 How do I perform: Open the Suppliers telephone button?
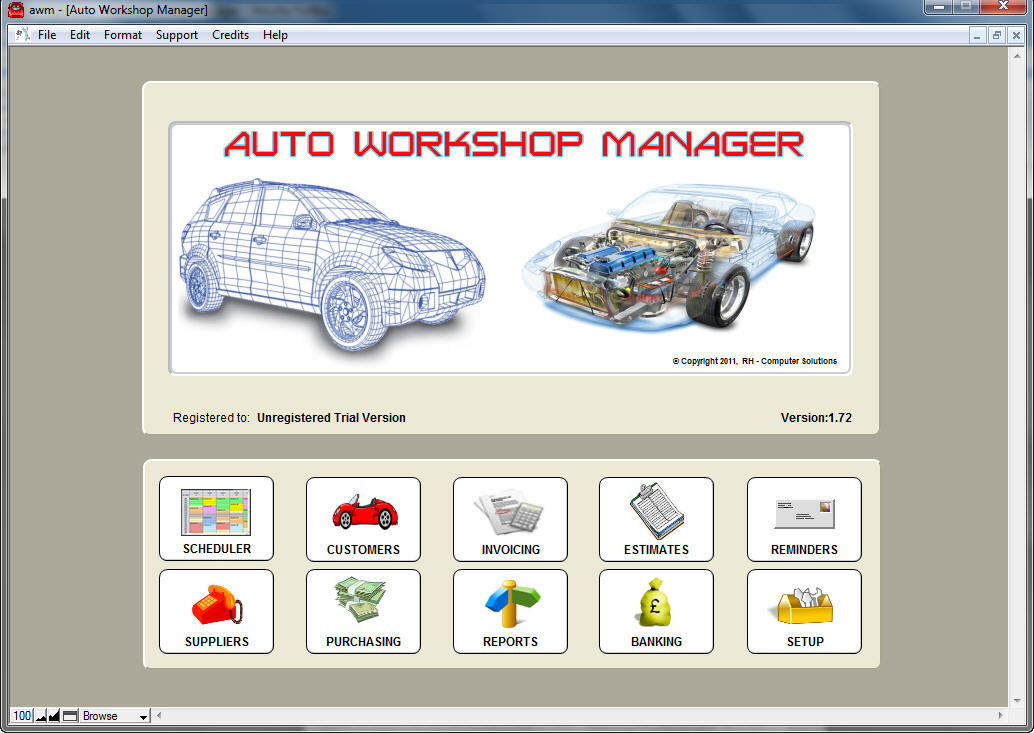point(216,611)
